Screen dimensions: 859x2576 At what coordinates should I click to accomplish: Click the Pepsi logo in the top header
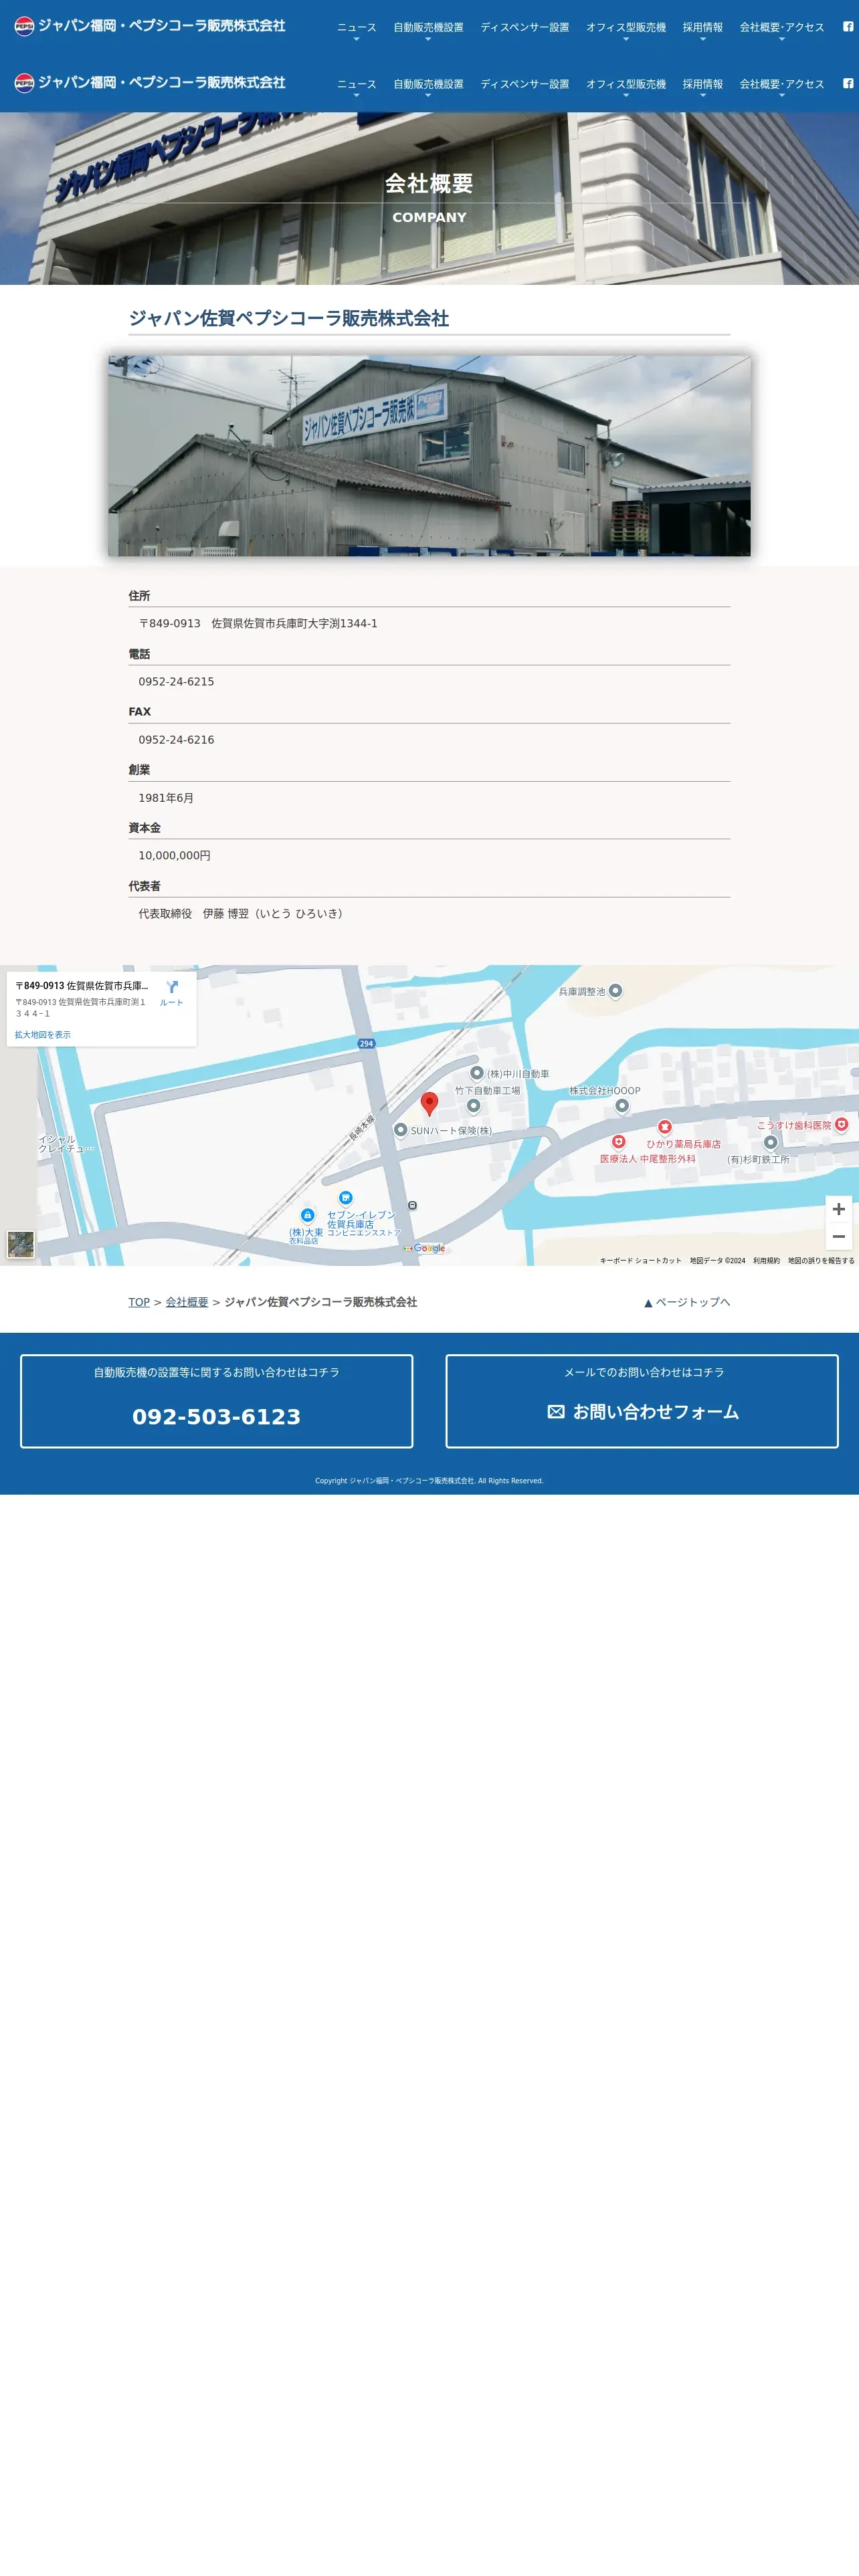point(24,26)
